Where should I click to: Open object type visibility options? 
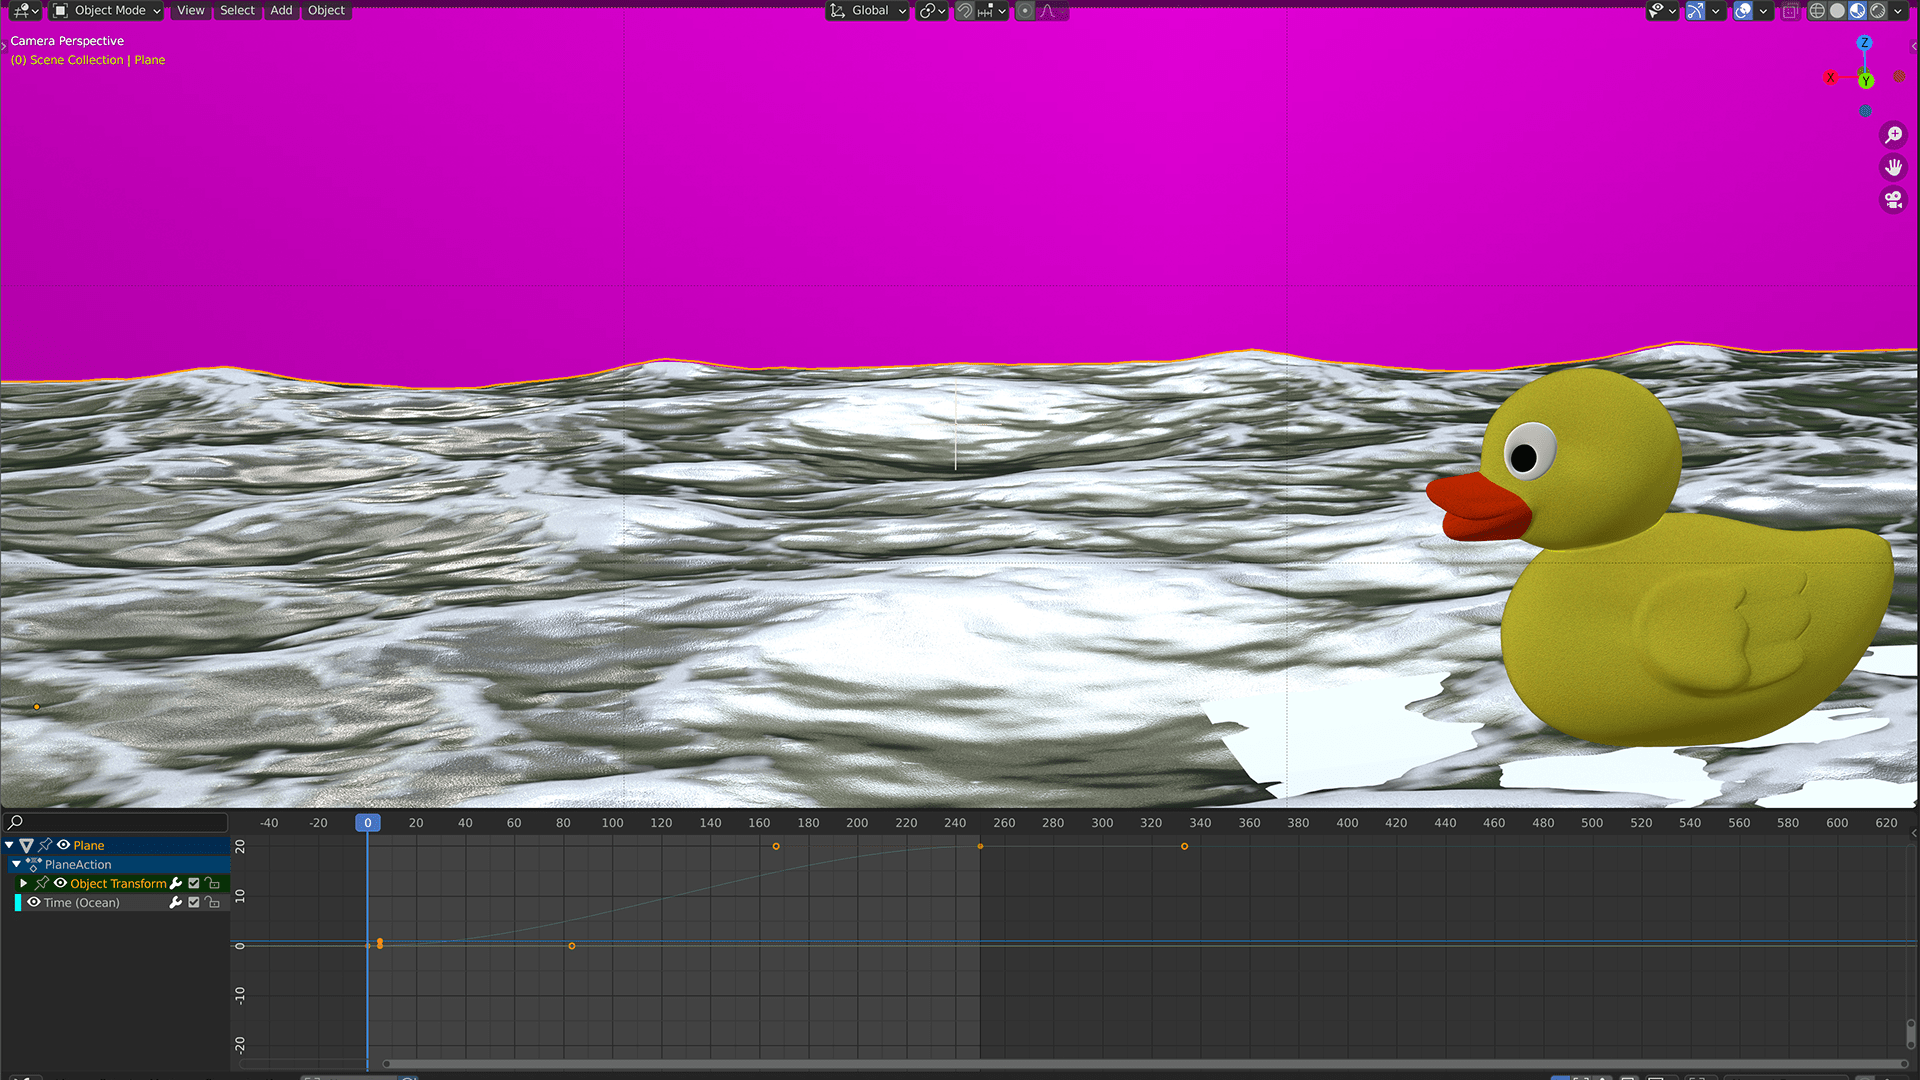[x=1662, y=10]
